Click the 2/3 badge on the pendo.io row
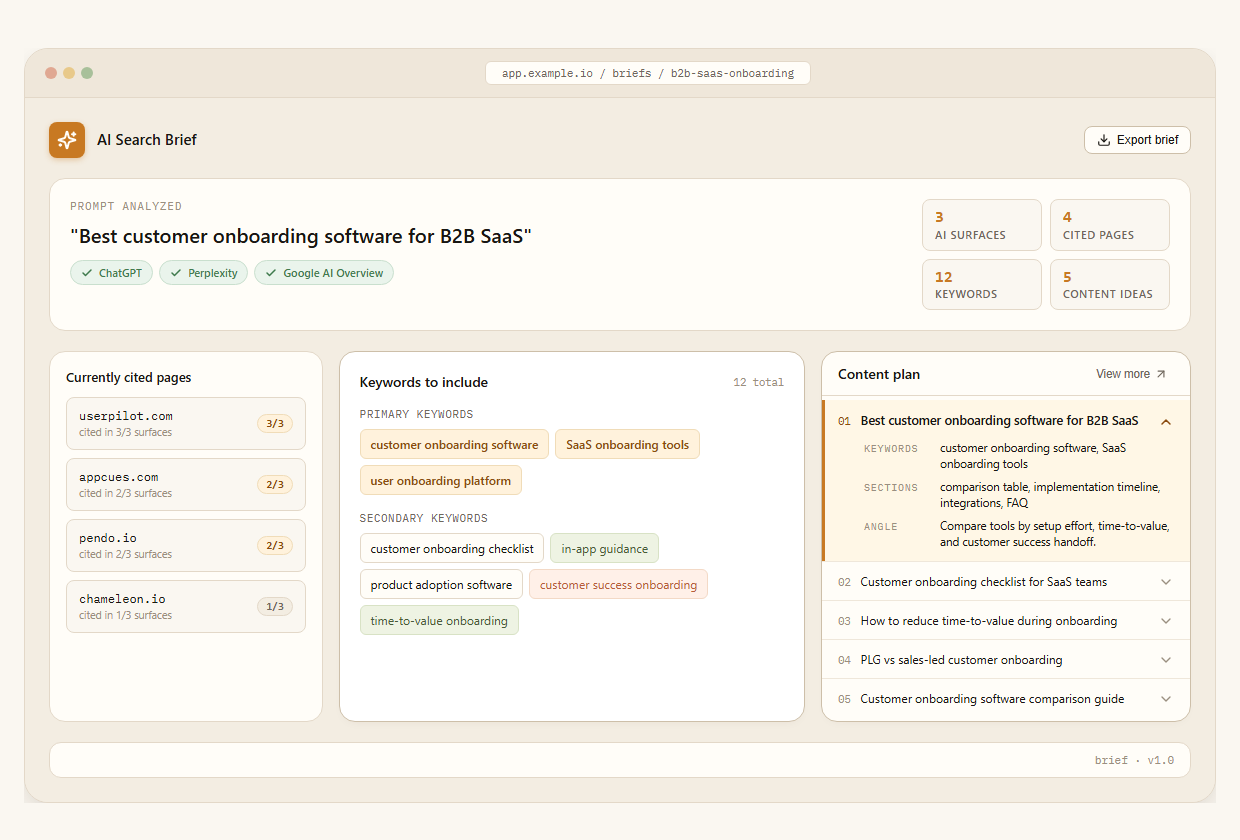1240x840 pixels. point(275,546)
